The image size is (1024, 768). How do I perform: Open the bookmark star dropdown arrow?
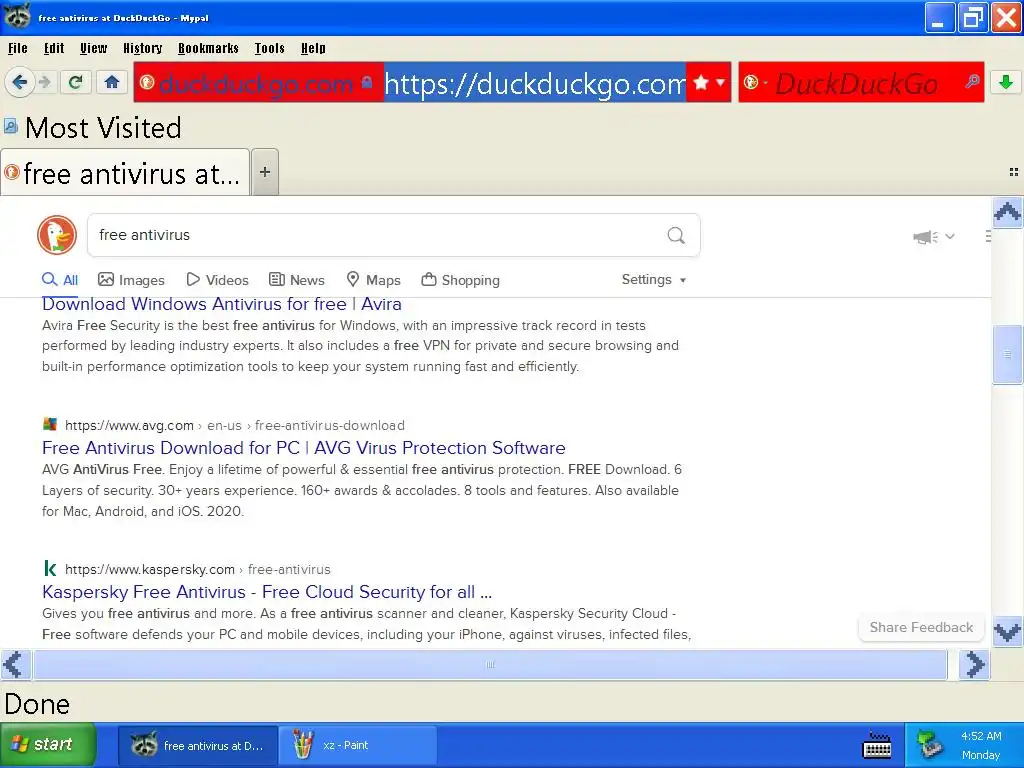(721, 82)
